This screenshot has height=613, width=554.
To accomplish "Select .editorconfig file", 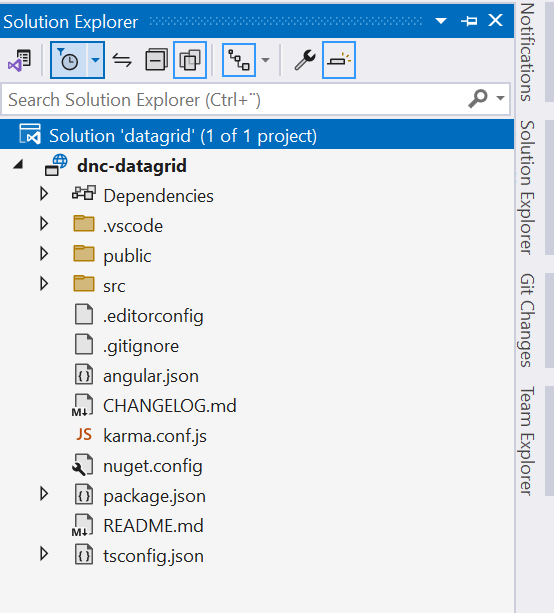I will (153, 316).
